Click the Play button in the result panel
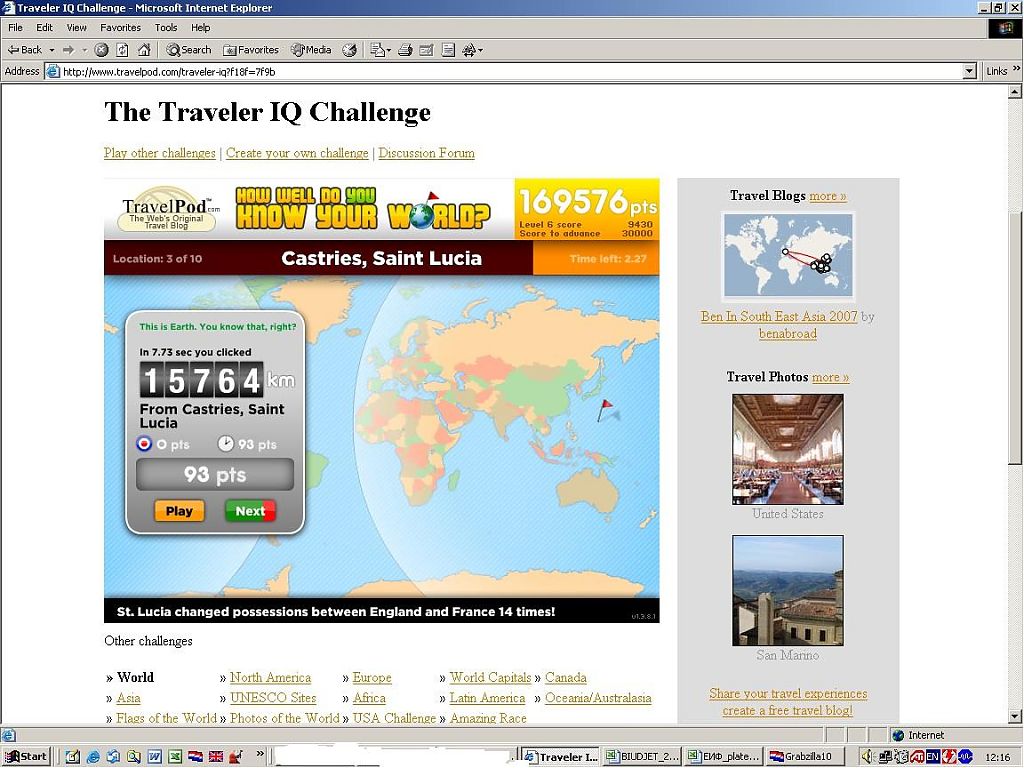Screen dimensions: 1024x768 pos(179,511)
